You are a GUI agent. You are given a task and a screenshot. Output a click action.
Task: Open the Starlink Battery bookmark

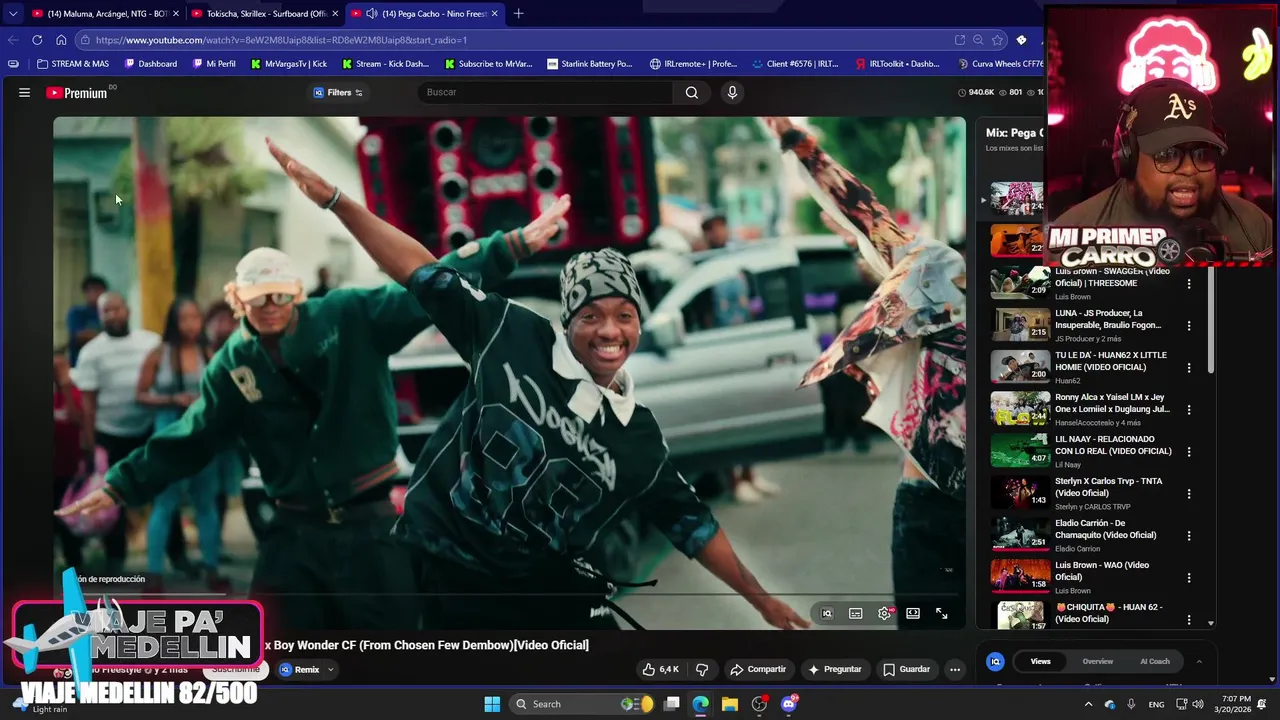pyautogui.click(x=590, y=64)
